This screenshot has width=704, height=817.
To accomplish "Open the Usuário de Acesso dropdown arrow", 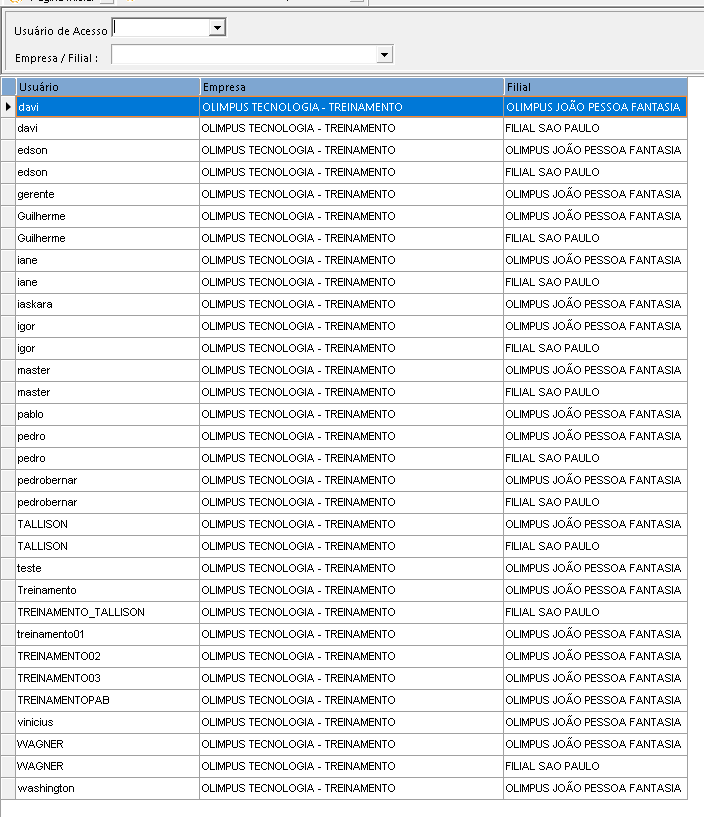I will (x=217, y=27).
